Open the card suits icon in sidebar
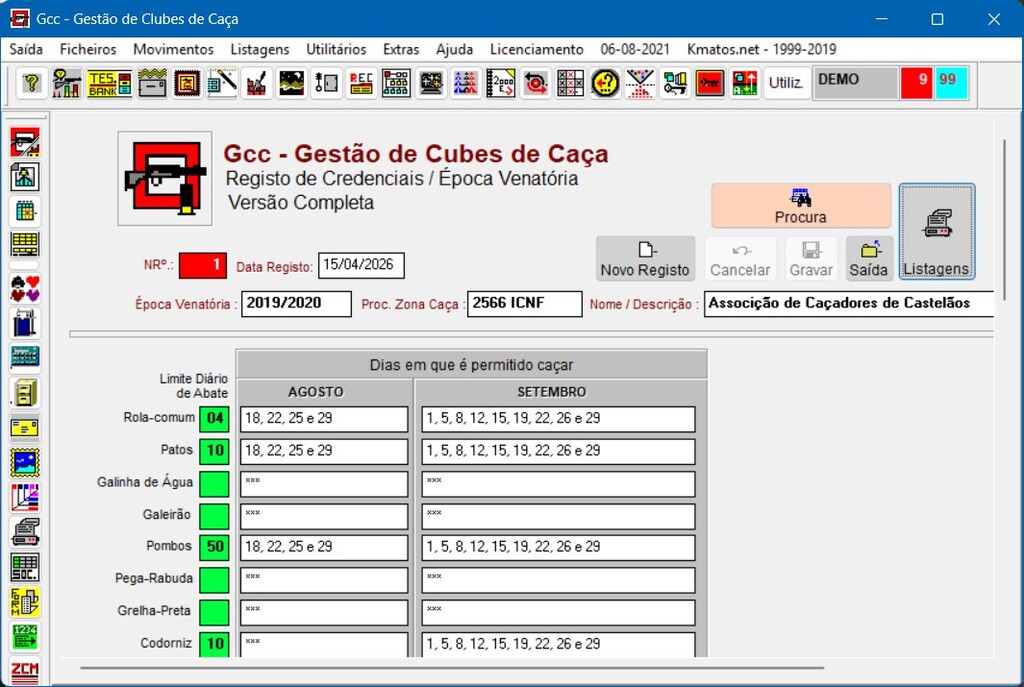 tap(25, 289)
